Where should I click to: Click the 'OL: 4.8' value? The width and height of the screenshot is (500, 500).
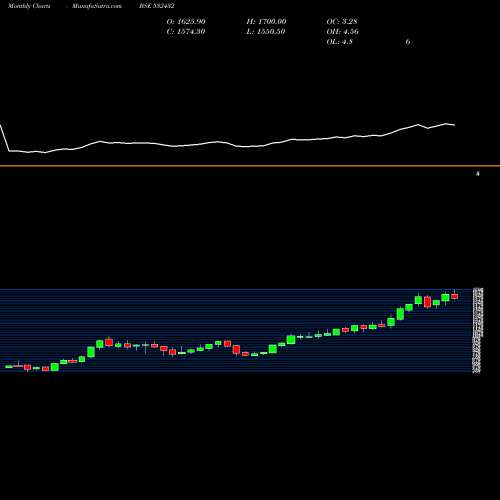tap(339, 41)
